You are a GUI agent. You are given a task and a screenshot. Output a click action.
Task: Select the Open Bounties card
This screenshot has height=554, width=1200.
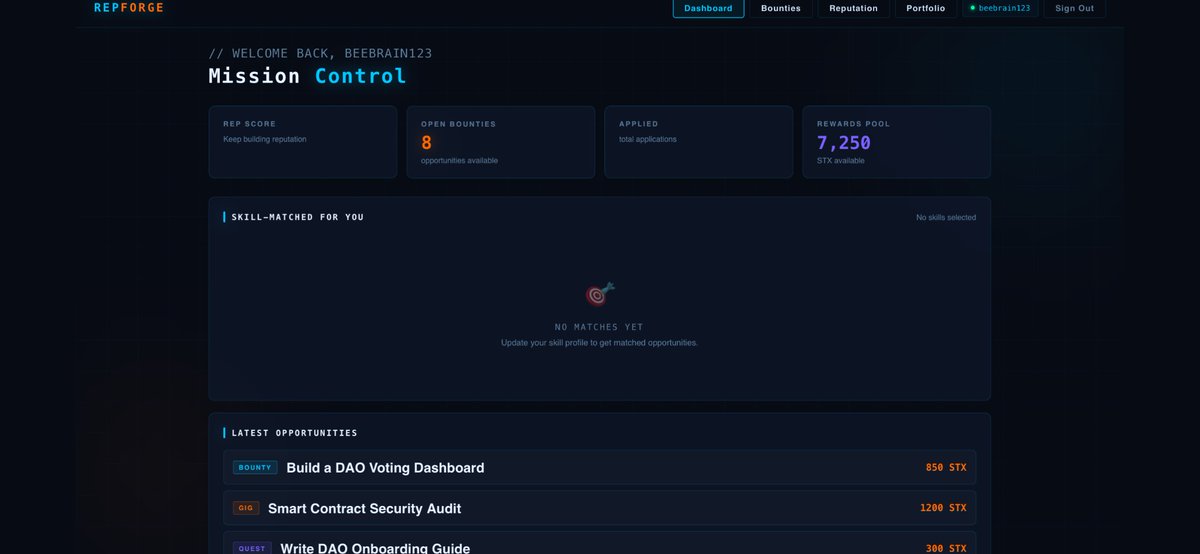(x=501, y=142)
